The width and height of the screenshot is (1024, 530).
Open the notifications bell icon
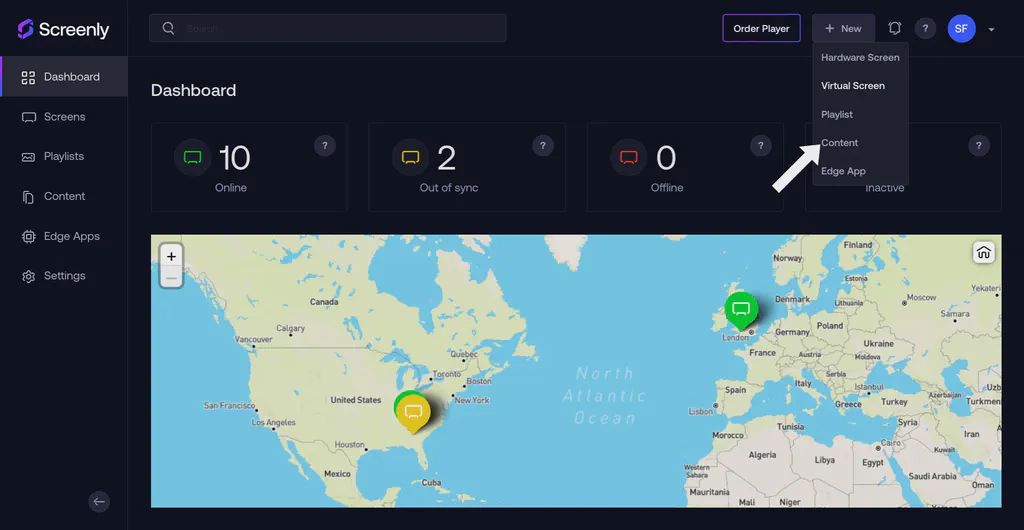pos(894,28)
